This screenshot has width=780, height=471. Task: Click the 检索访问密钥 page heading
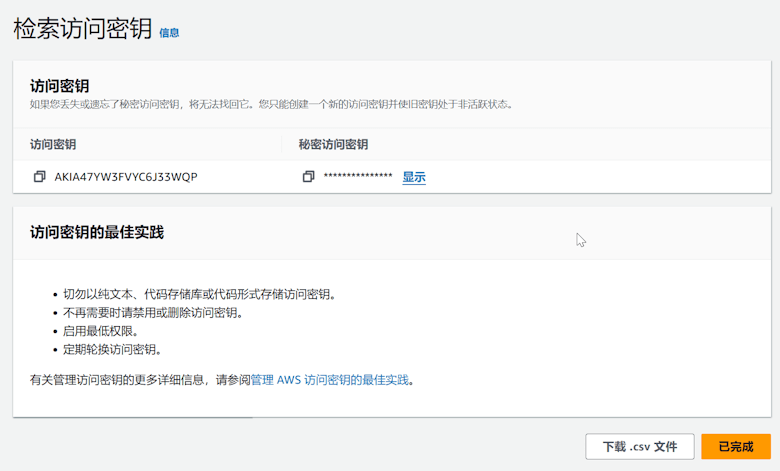(x=82, y=29)
